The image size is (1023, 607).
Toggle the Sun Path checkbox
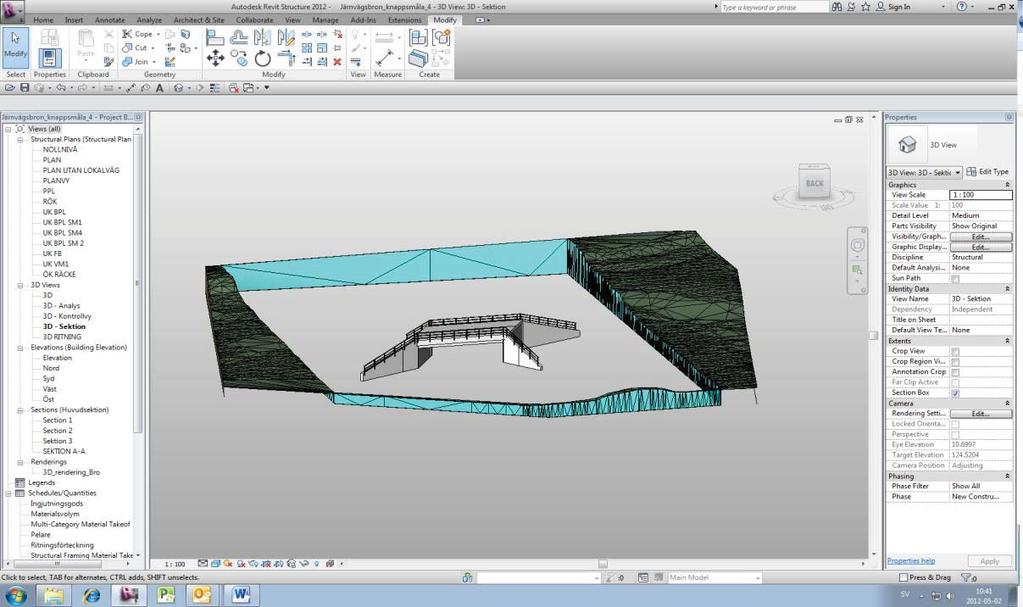tap(955, 279)
